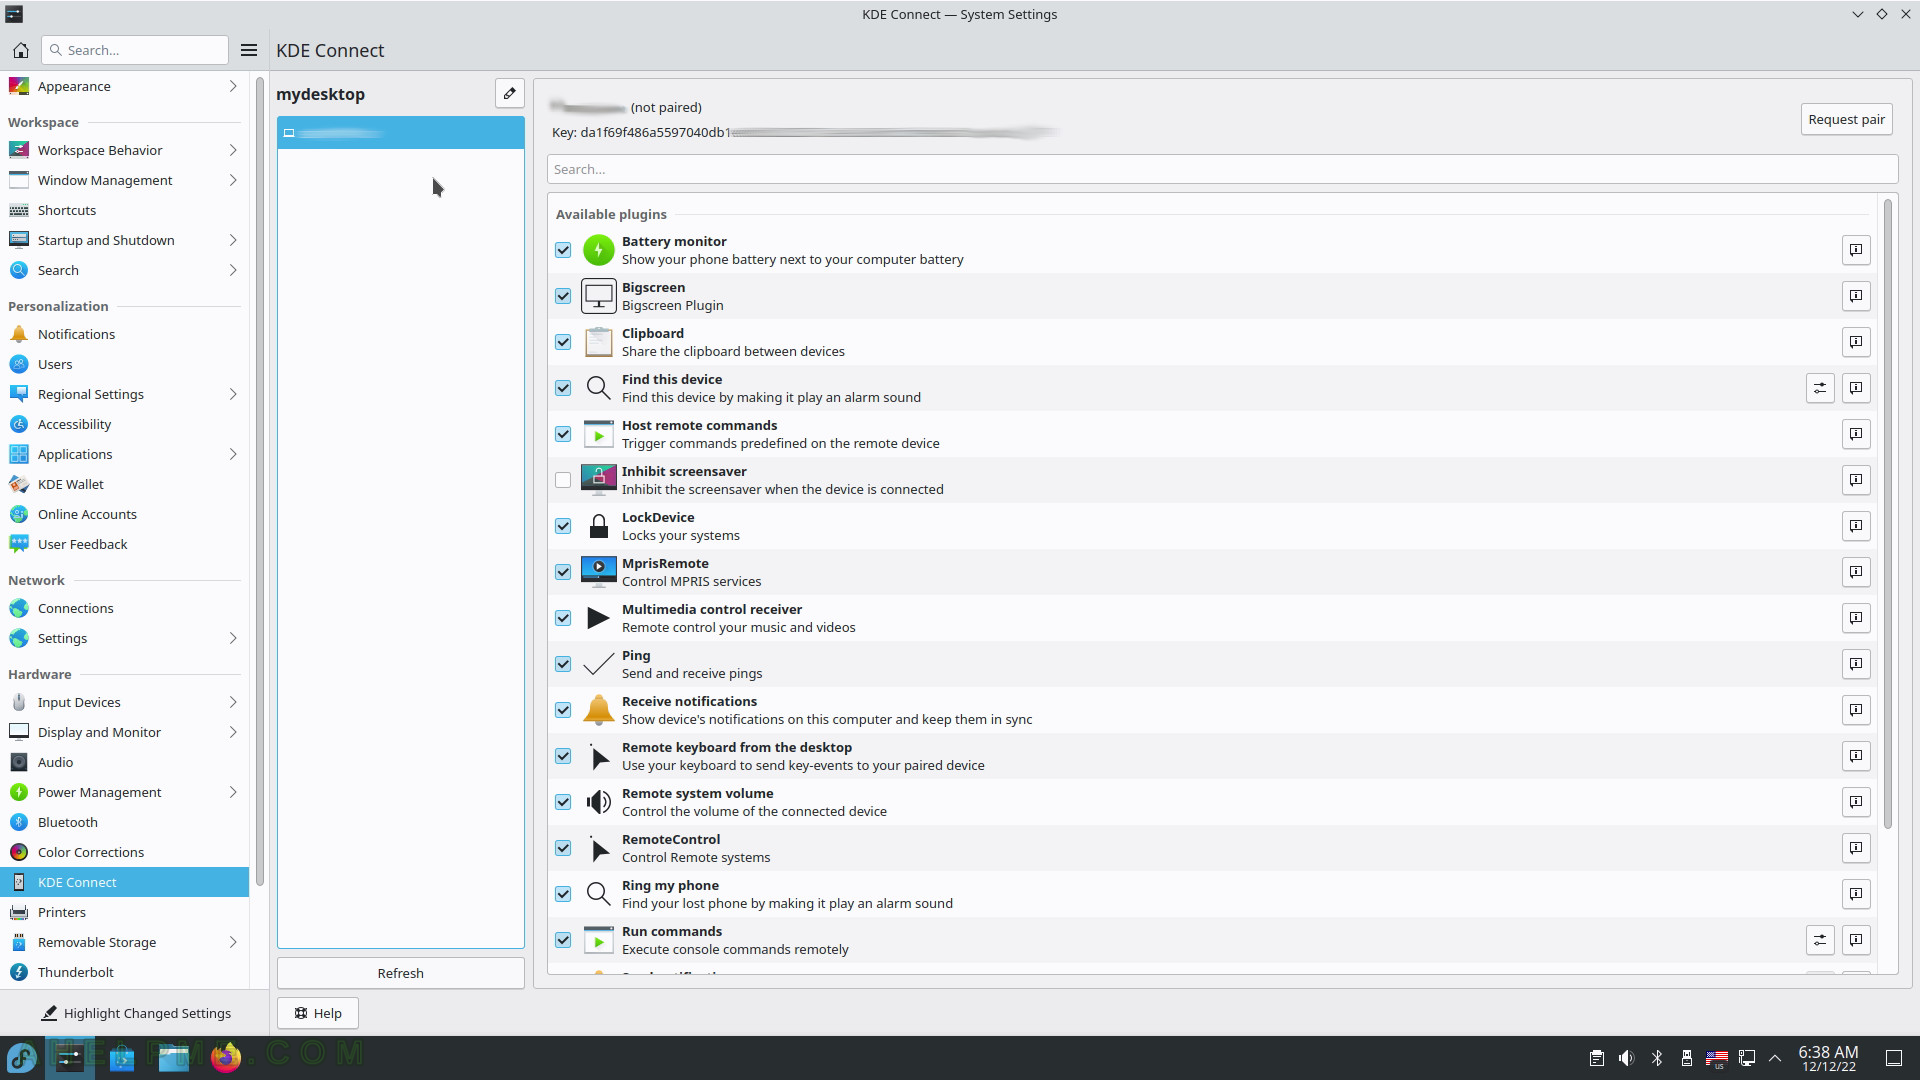
Task: Focus the System Settings sidebar search box
Action: pos(135,50)
